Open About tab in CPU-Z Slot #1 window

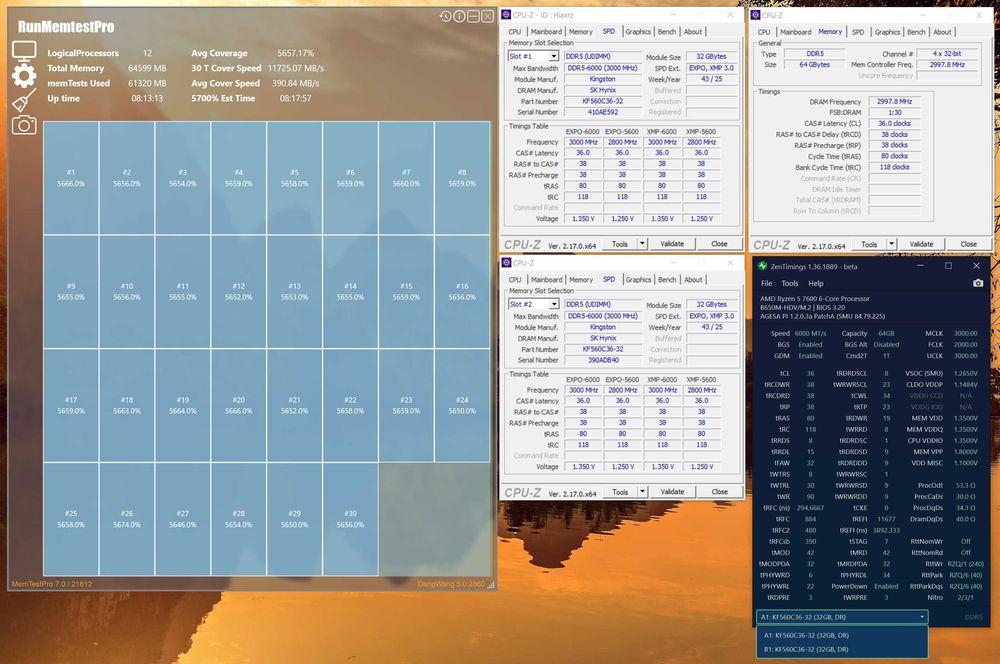[x=693, y=32]
